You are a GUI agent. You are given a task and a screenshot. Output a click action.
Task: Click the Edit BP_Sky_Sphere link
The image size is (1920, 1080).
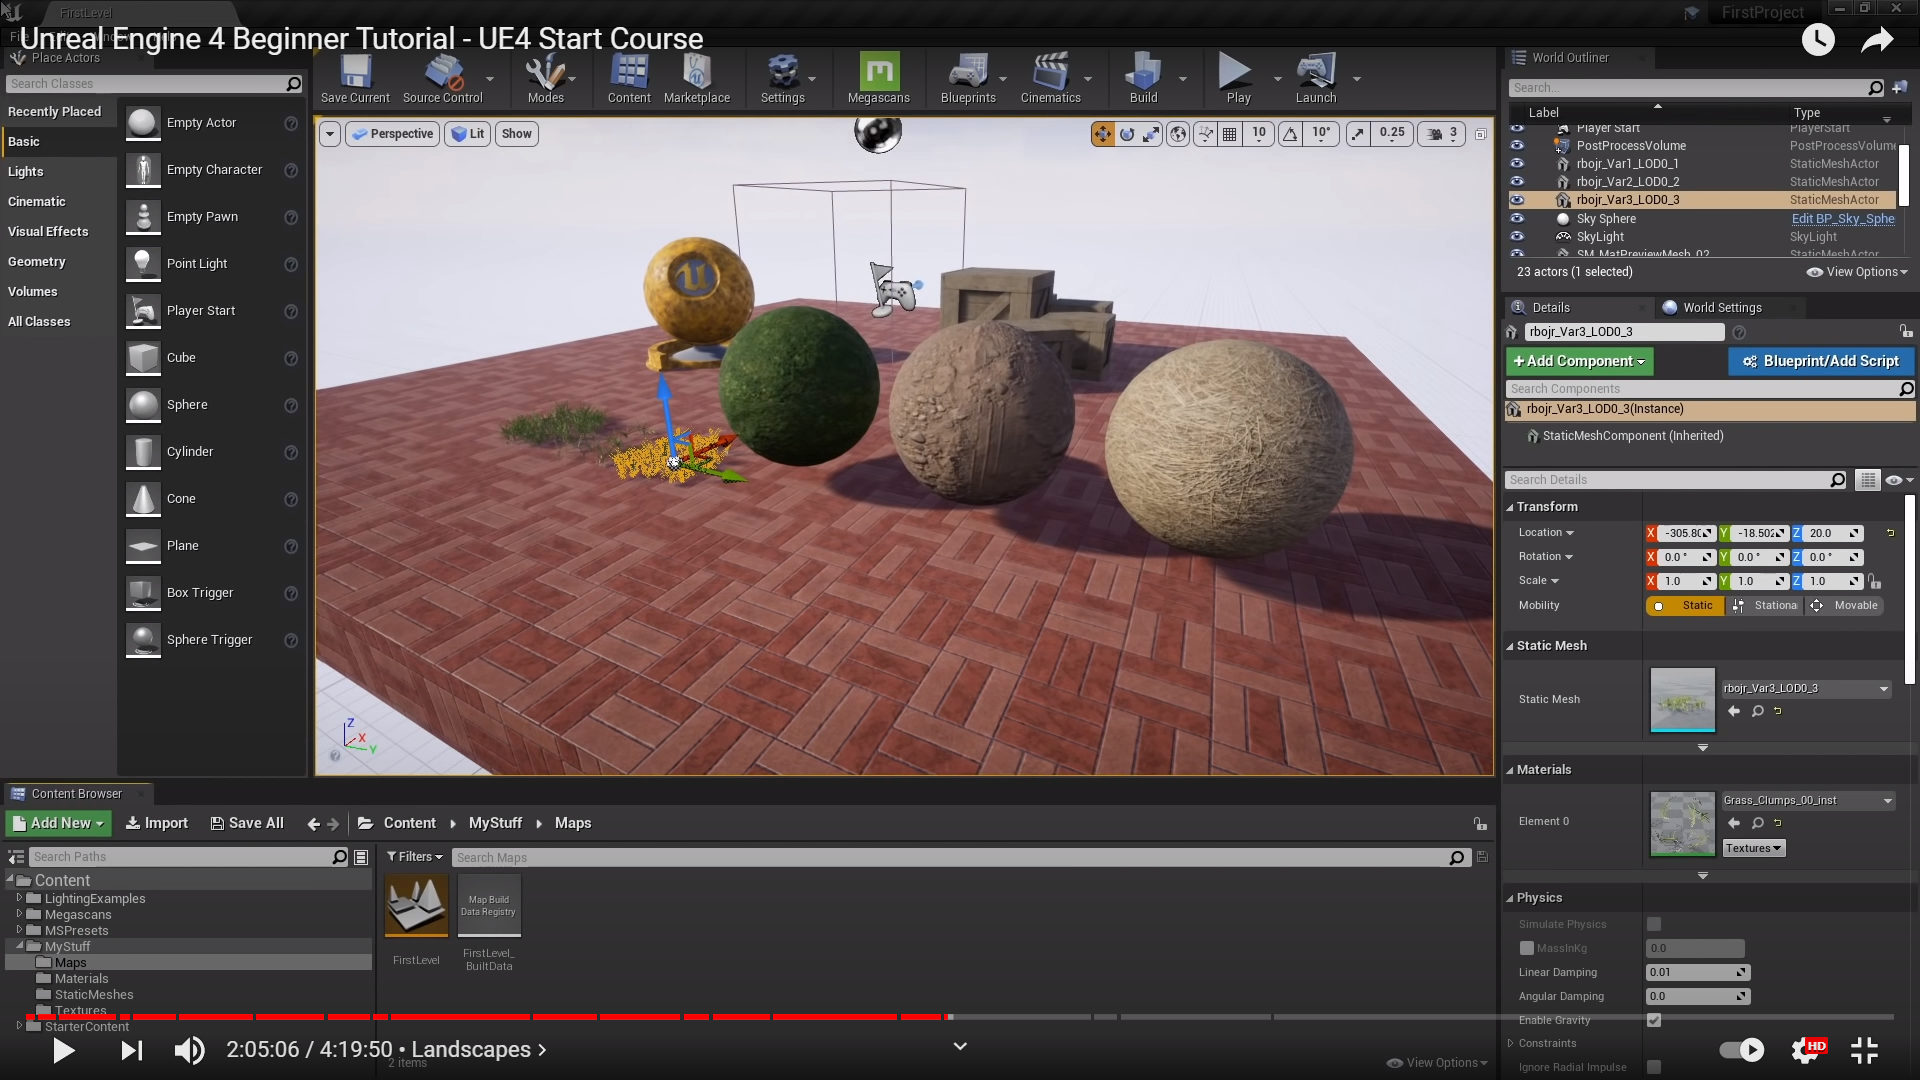pos(1842,219)
